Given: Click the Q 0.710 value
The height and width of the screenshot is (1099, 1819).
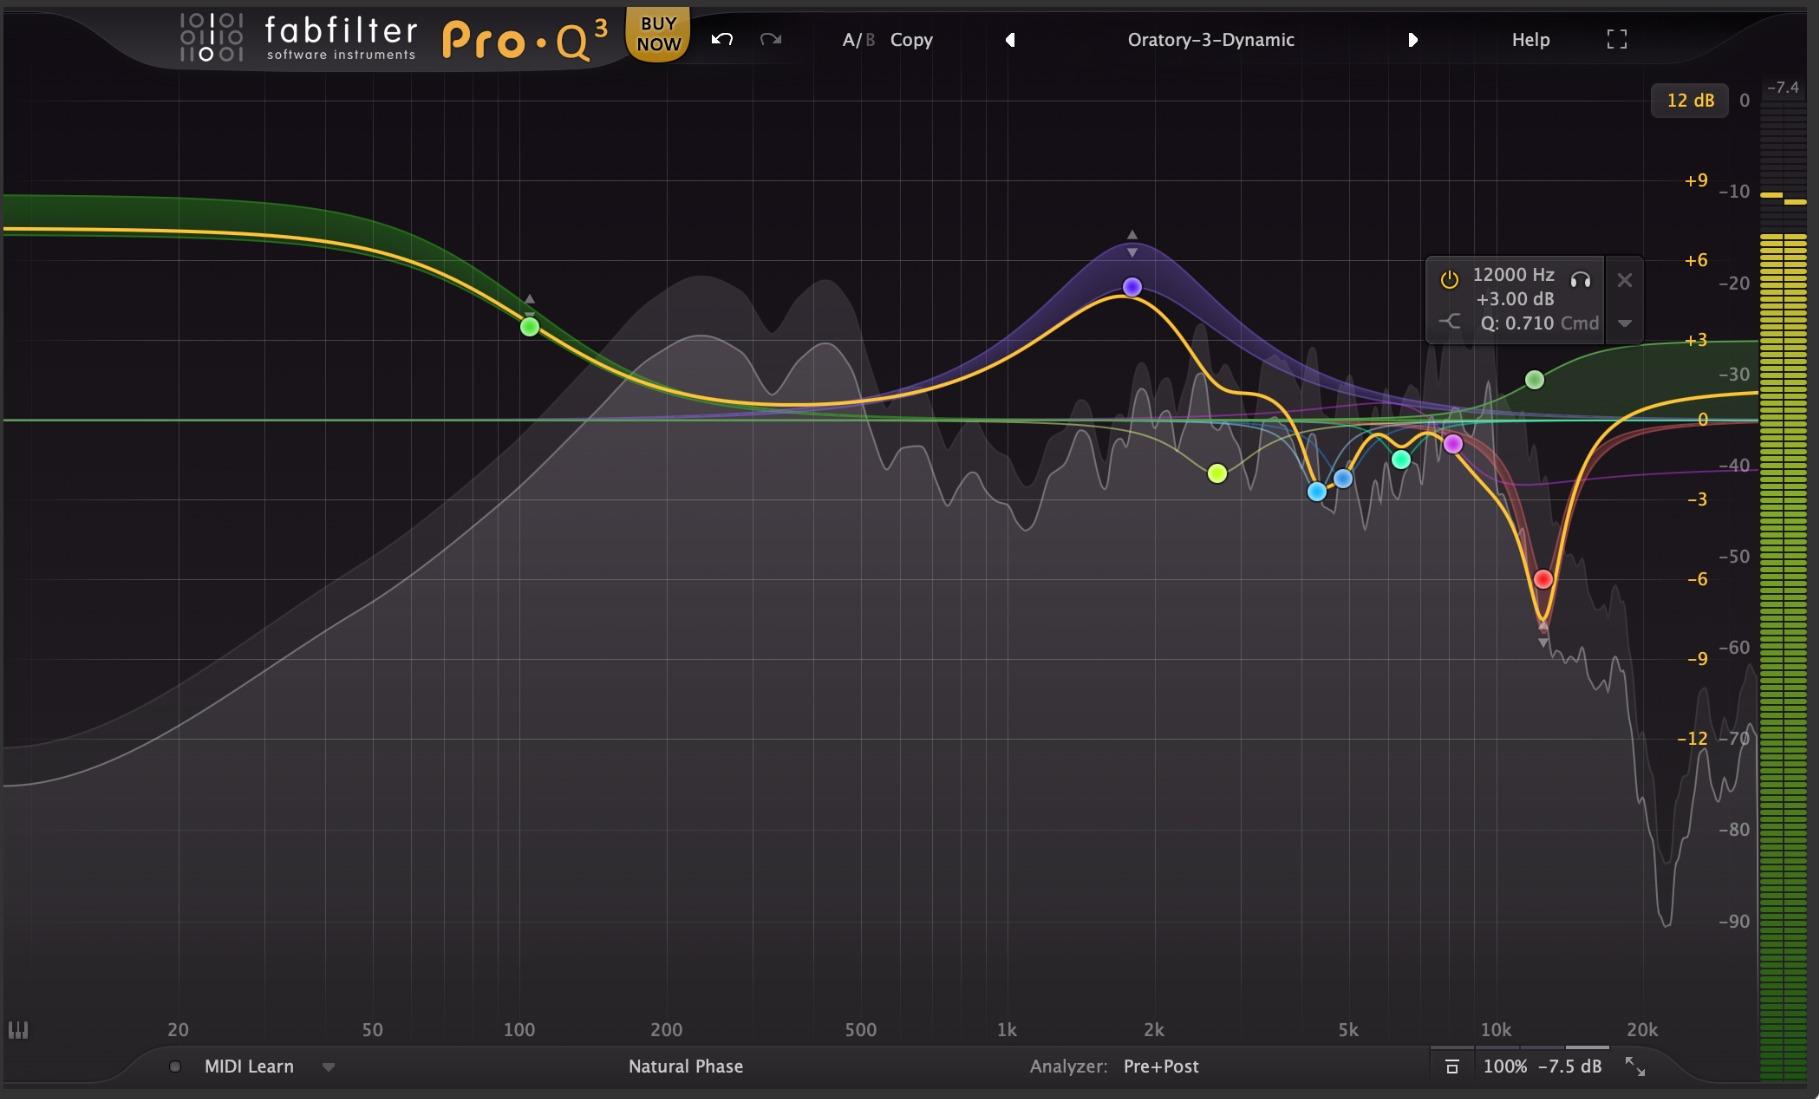Looking at the screenshot, I should 1517,323.
